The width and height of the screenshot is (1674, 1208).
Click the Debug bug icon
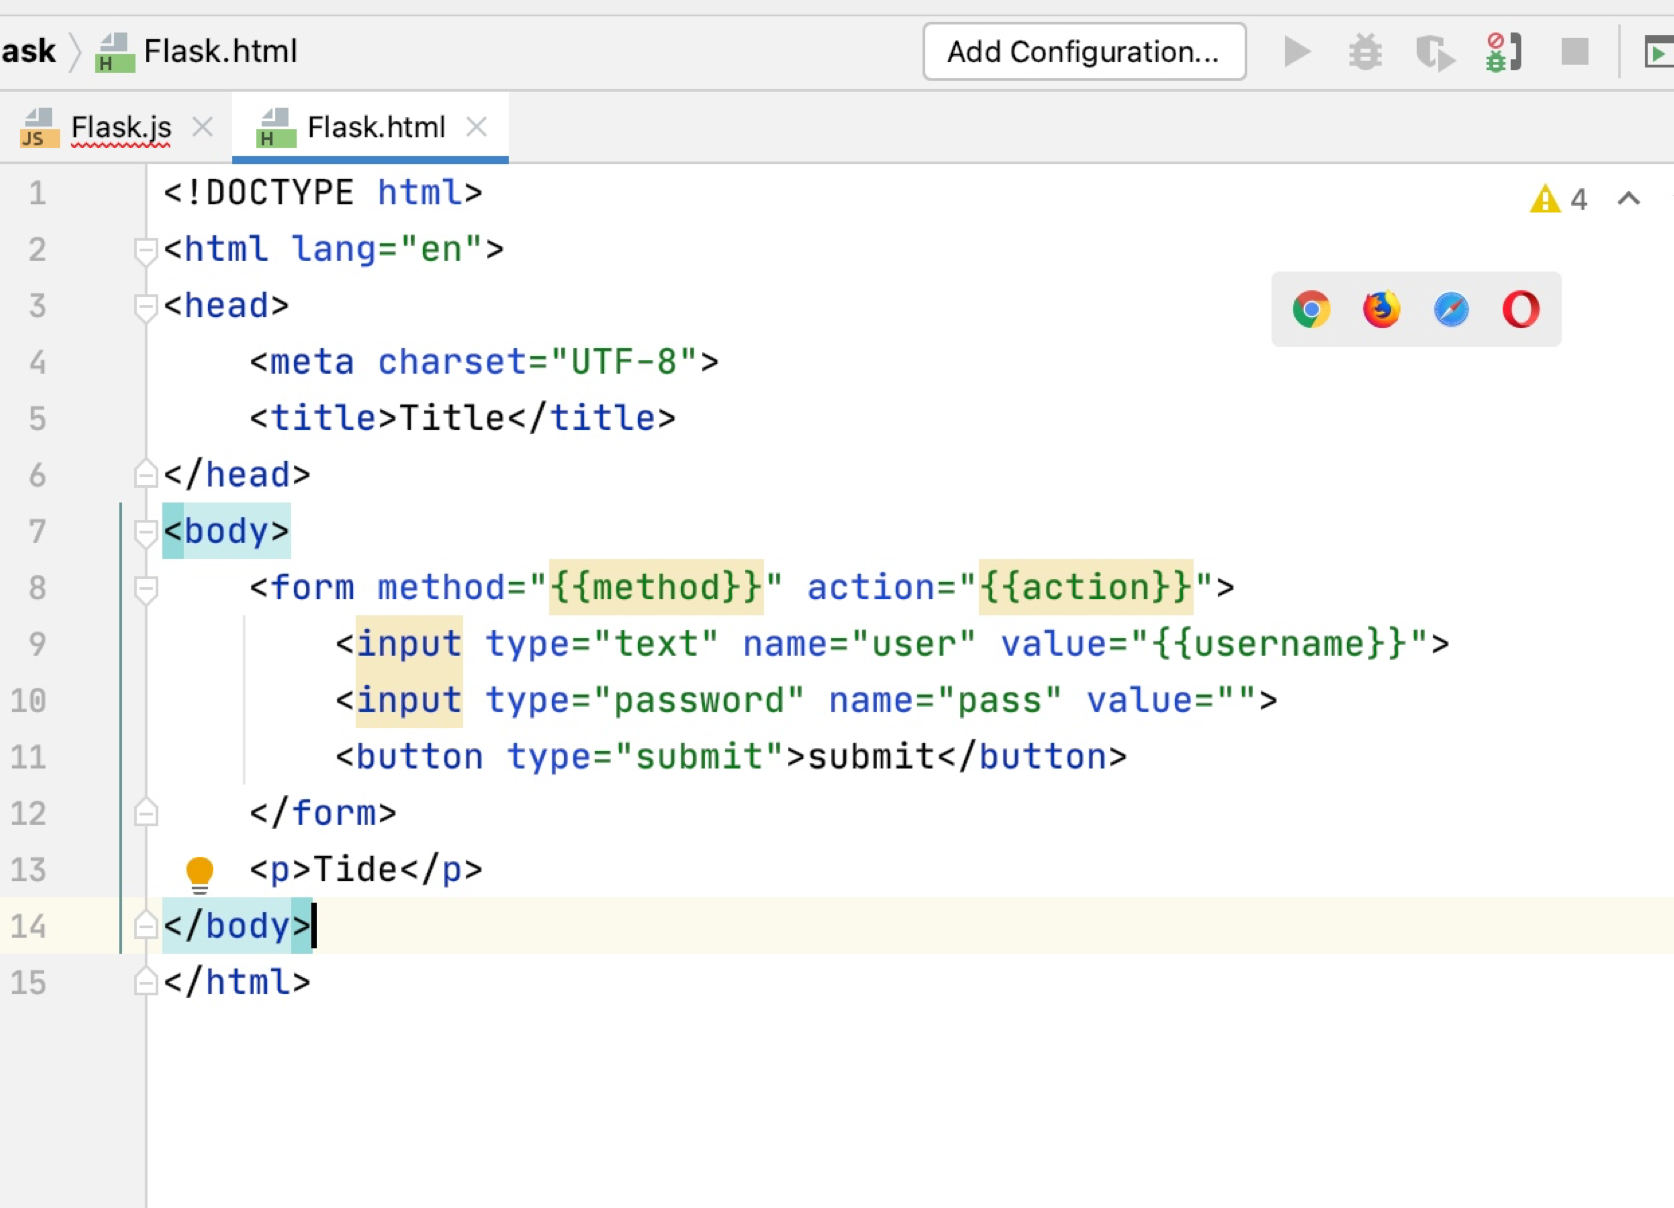click(1365, 51)
